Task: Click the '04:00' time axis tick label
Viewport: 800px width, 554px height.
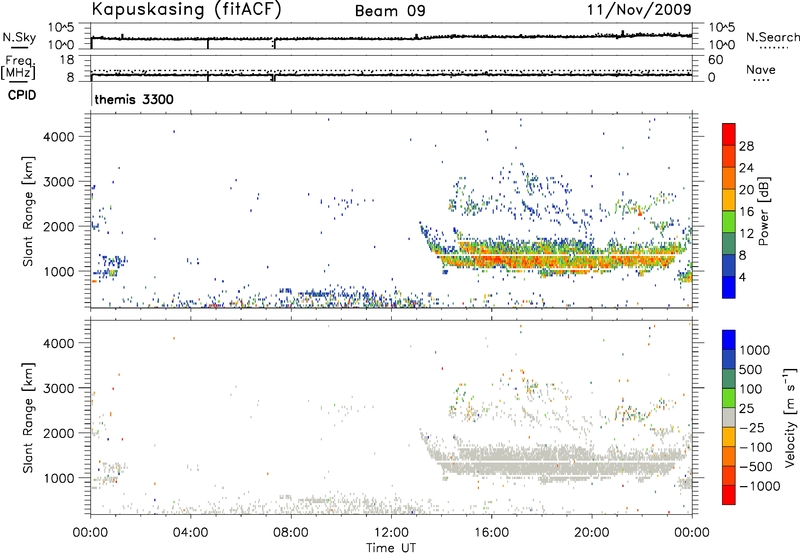Action: pyautogui.click(x=190, y=533)
